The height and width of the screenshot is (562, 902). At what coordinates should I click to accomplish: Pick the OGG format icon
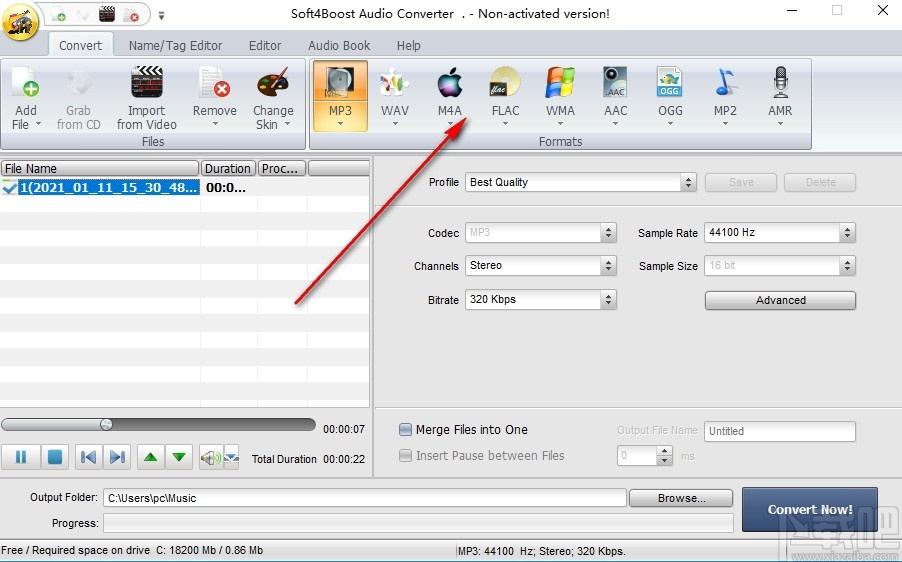click(x=670, y=82)
